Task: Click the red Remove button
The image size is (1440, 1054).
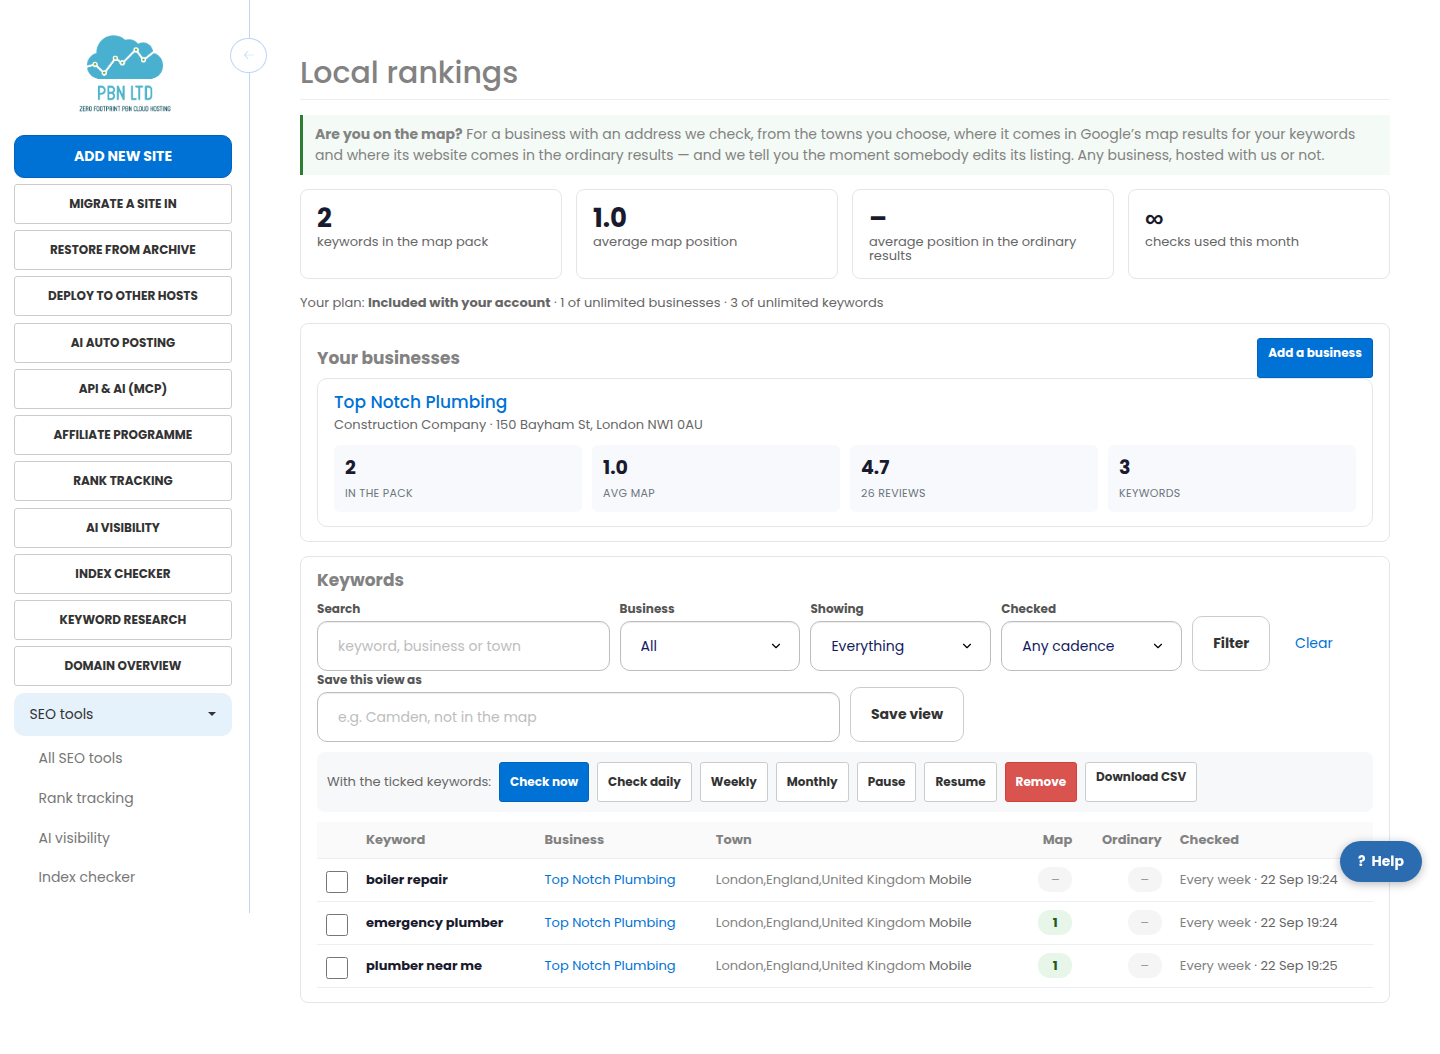Action: 1041,782
